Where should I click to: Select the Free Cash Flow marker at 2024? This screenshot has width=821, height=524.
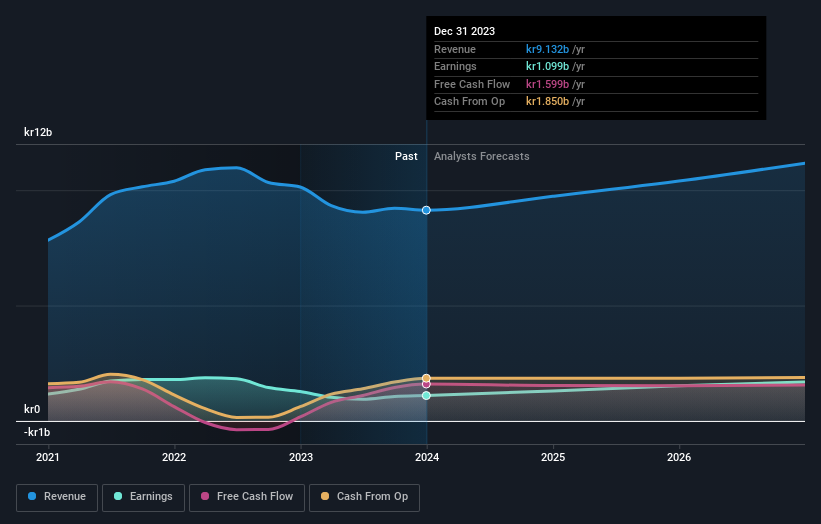point(426,384)
